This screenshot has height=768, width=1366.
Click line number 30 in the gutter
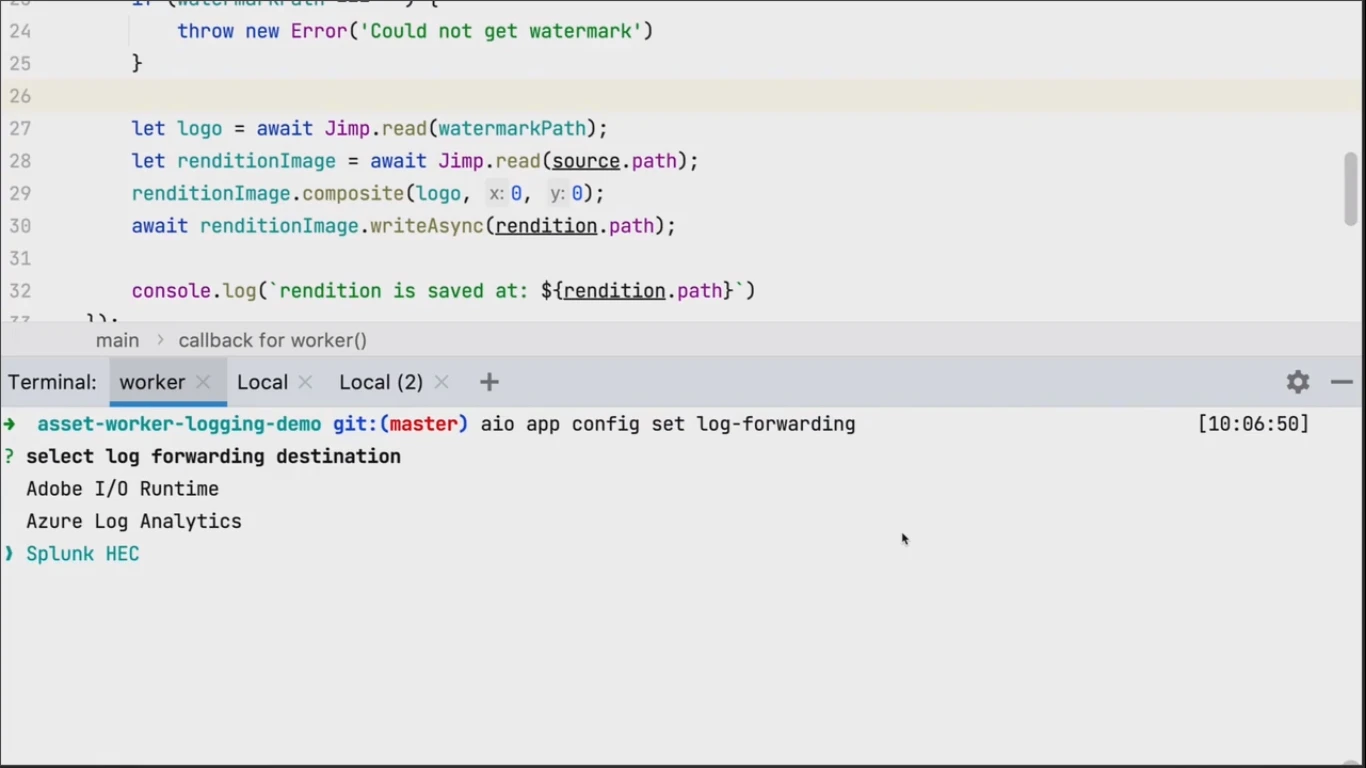pyautogui.click(x=20, y=226)
